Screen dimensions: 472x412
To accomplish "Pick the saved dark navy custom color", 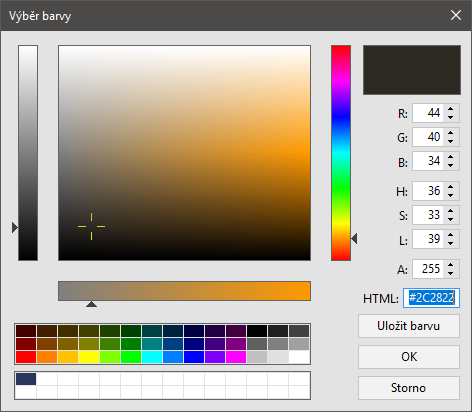I will (x=26, y=379).
